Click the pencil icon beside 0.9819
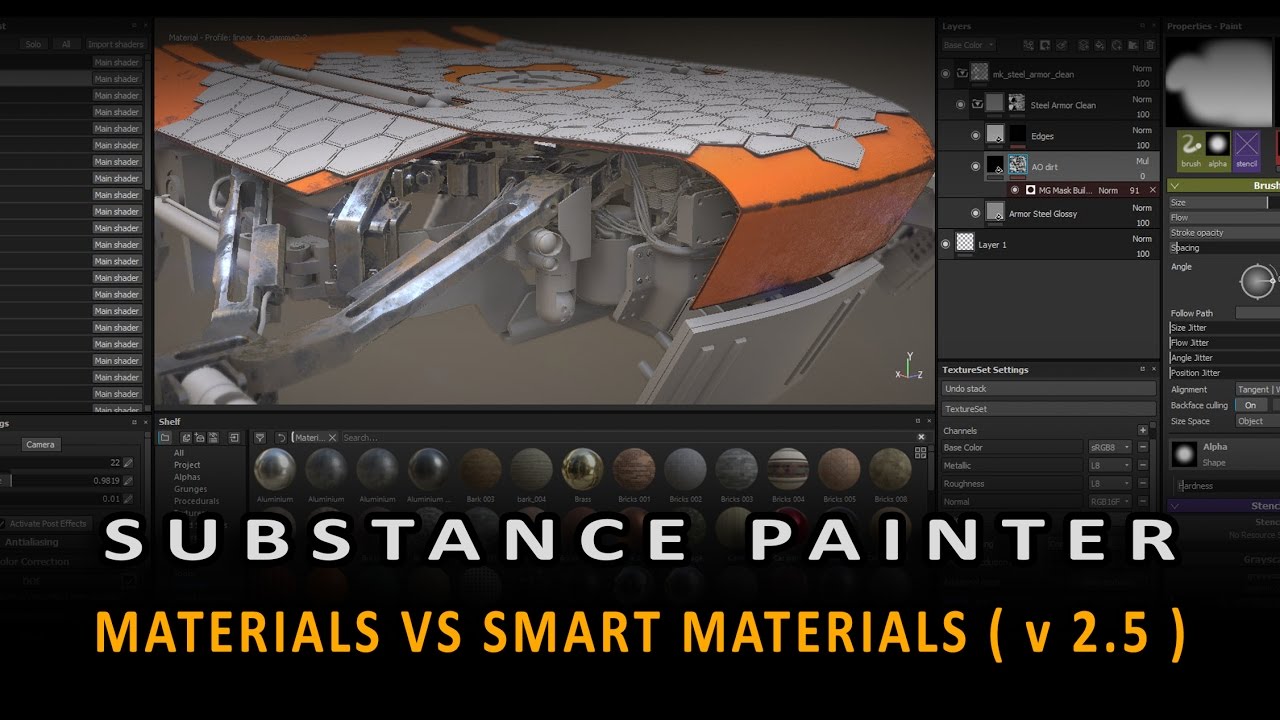 (x=128, y=481)
